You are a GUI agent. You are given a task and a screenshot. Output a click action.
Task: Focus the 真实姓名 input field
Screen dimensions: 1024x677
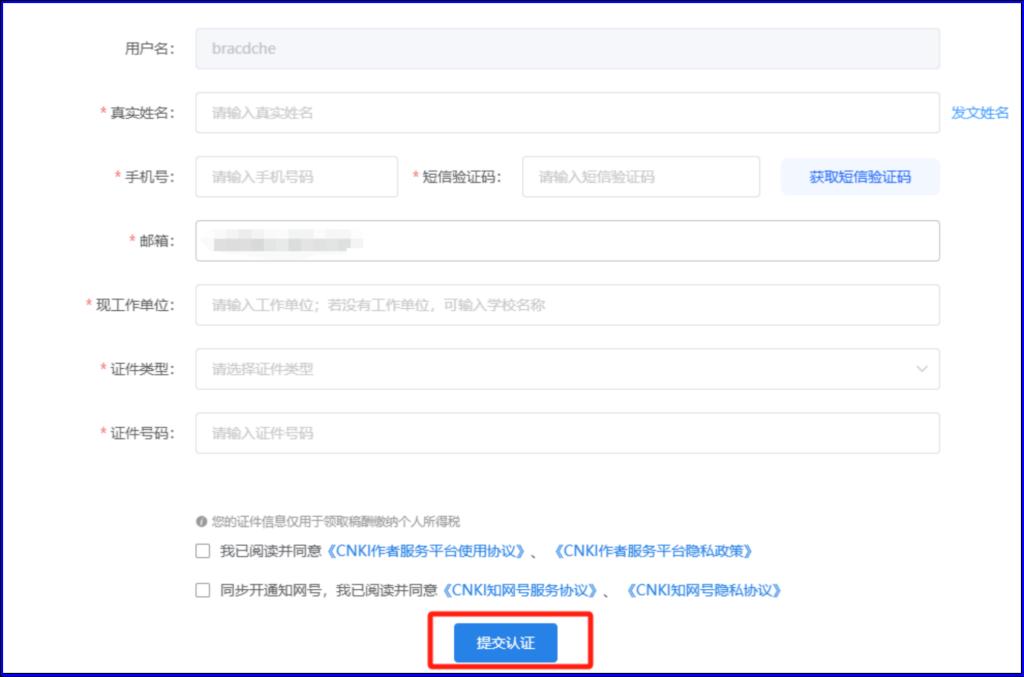click(566, 113)
